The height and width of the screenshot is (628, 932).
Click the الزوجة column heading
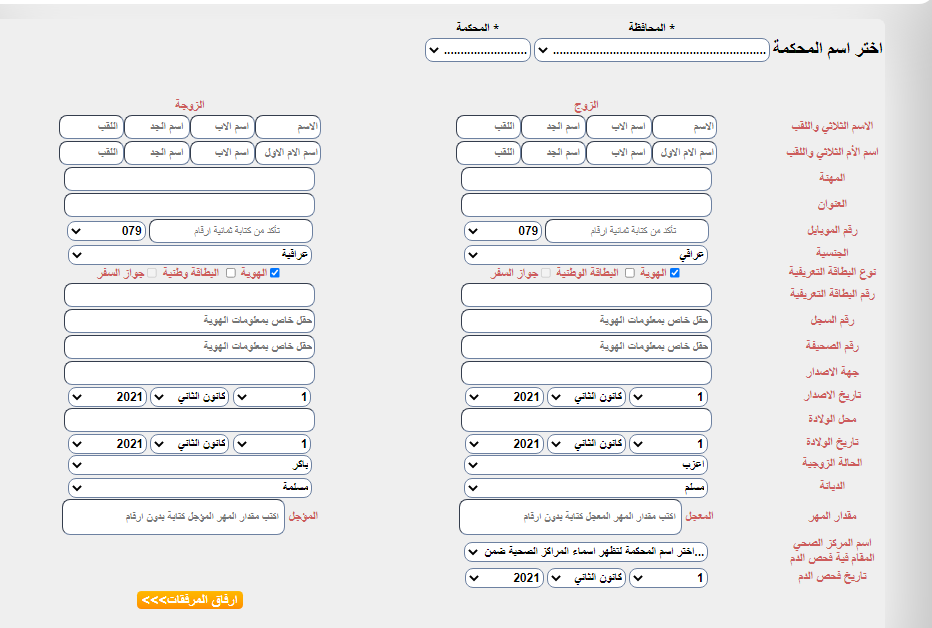pos(190,105)
